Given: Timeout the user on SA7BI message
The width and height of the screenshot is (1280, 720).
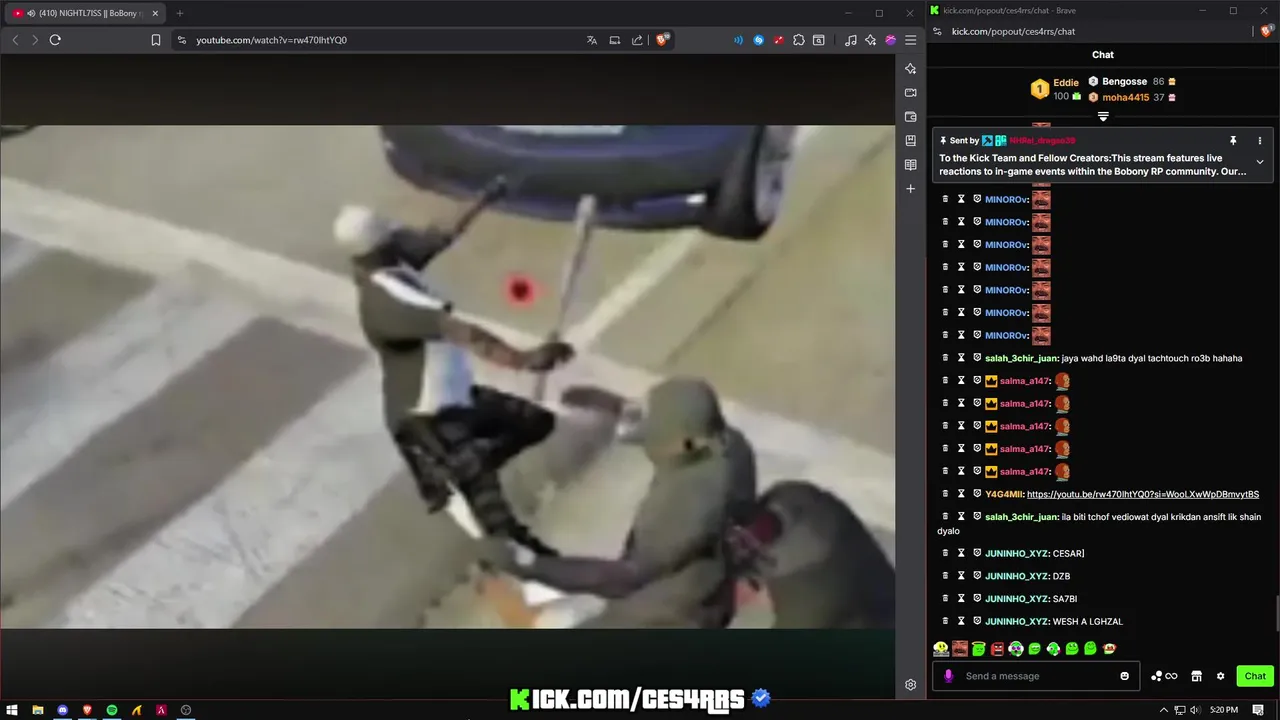Looking at the screenshot, I should (x=961, y=598).
